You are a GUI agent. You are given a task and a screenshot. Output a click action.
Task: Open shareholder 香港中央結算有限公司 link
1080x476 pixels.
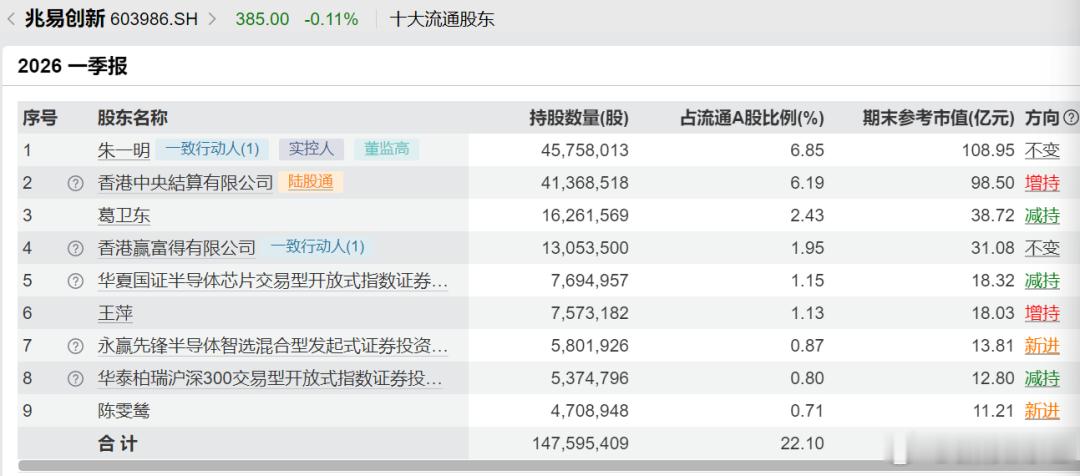[x=185, y=183]
